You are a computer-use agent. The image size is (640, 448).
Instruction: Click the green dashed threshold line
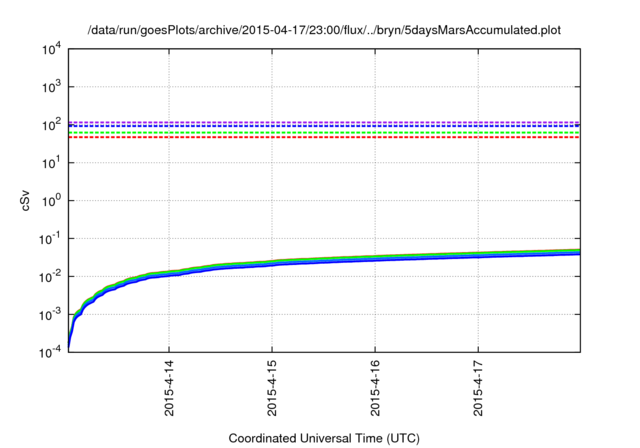click(x=324, y=133)
